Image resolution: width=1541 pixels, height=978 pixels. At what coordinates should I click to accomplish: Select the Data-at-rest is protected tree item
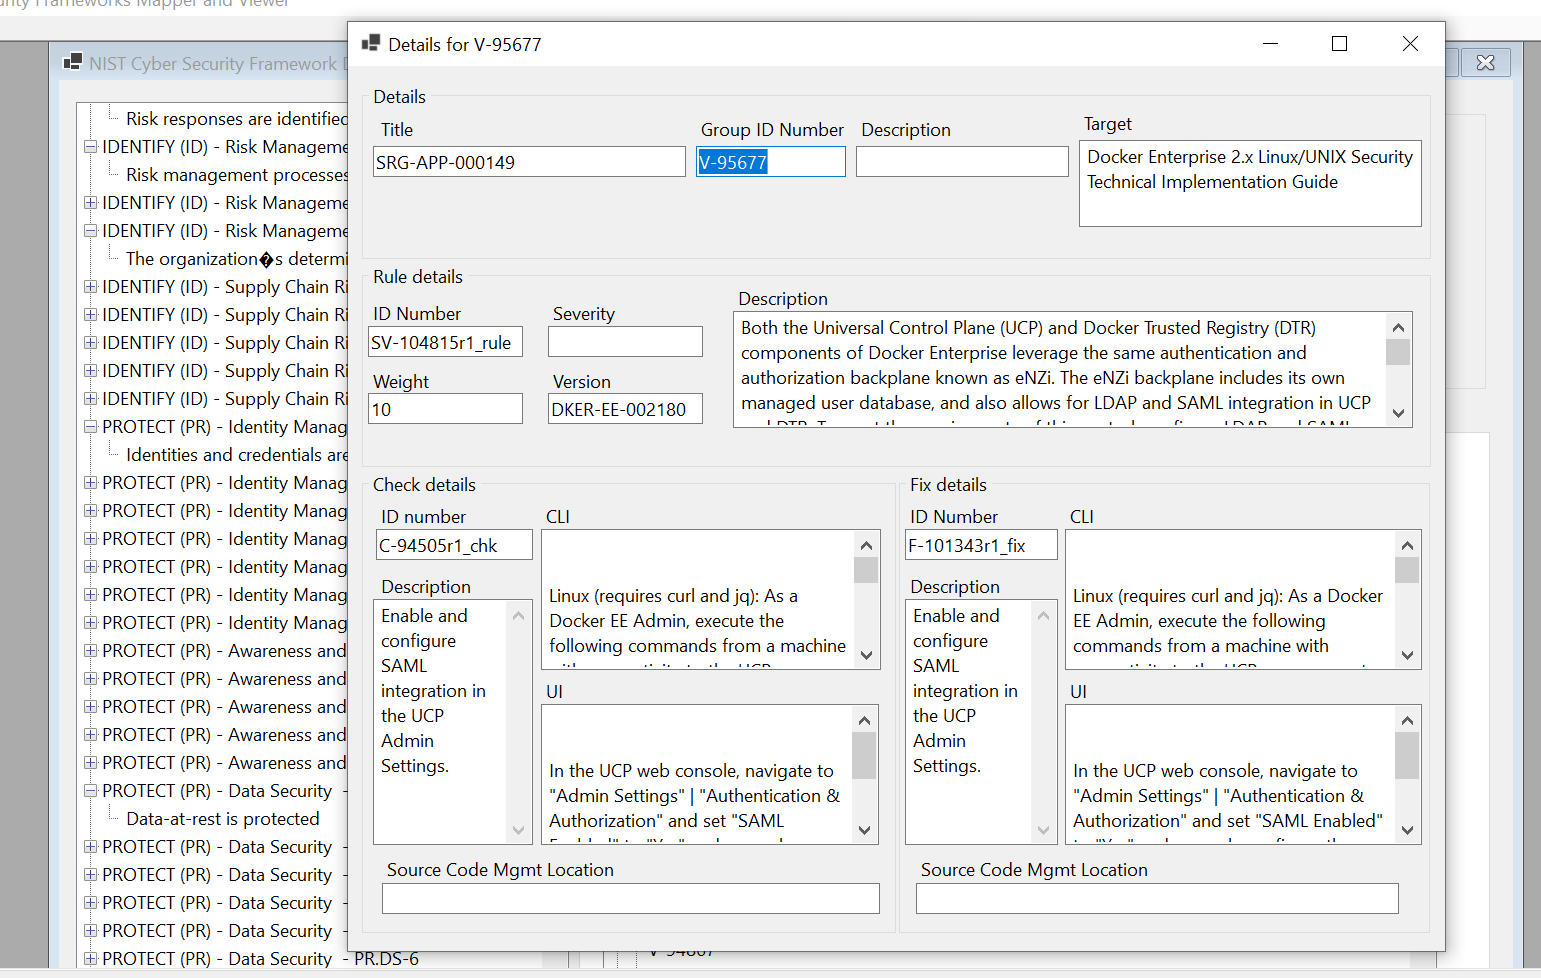[221, 818]
